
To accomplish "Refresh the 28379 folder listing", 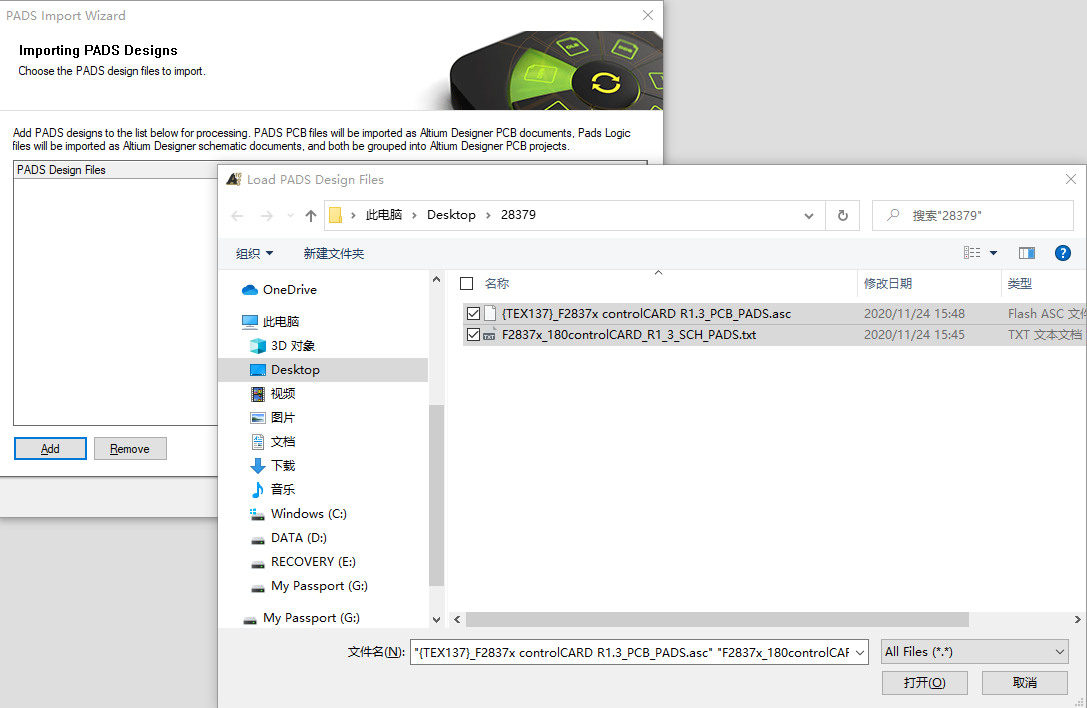I will pos(842,216).
